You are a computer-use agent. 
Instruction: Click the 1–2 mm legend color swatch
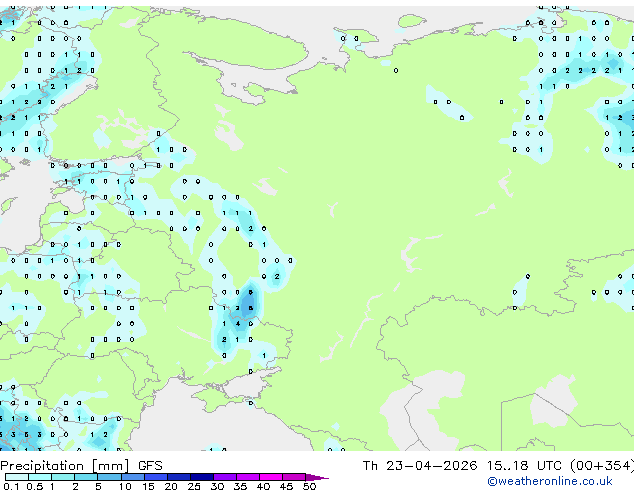tap(63, 477)
